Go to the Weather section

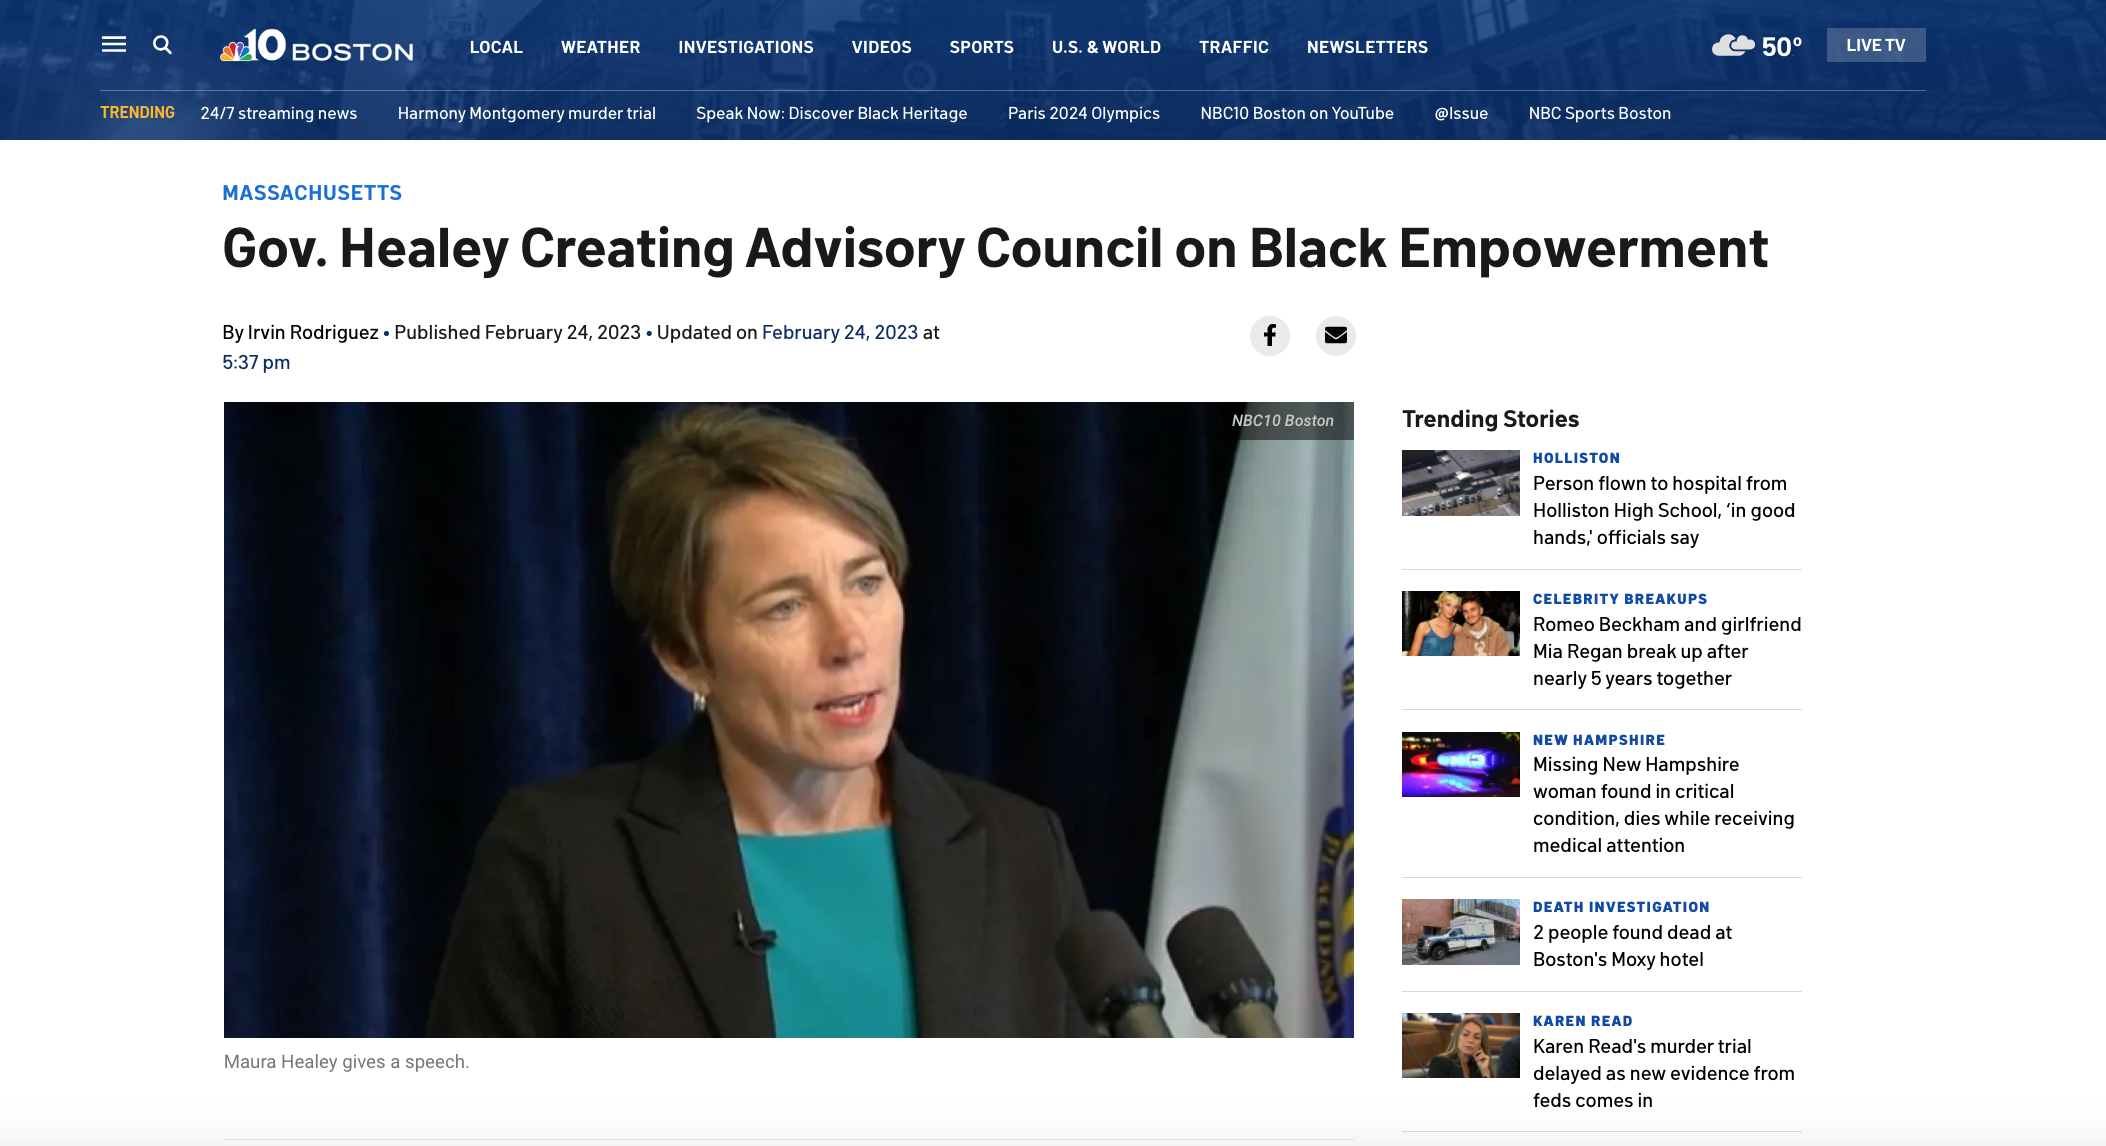click(600, 47)
